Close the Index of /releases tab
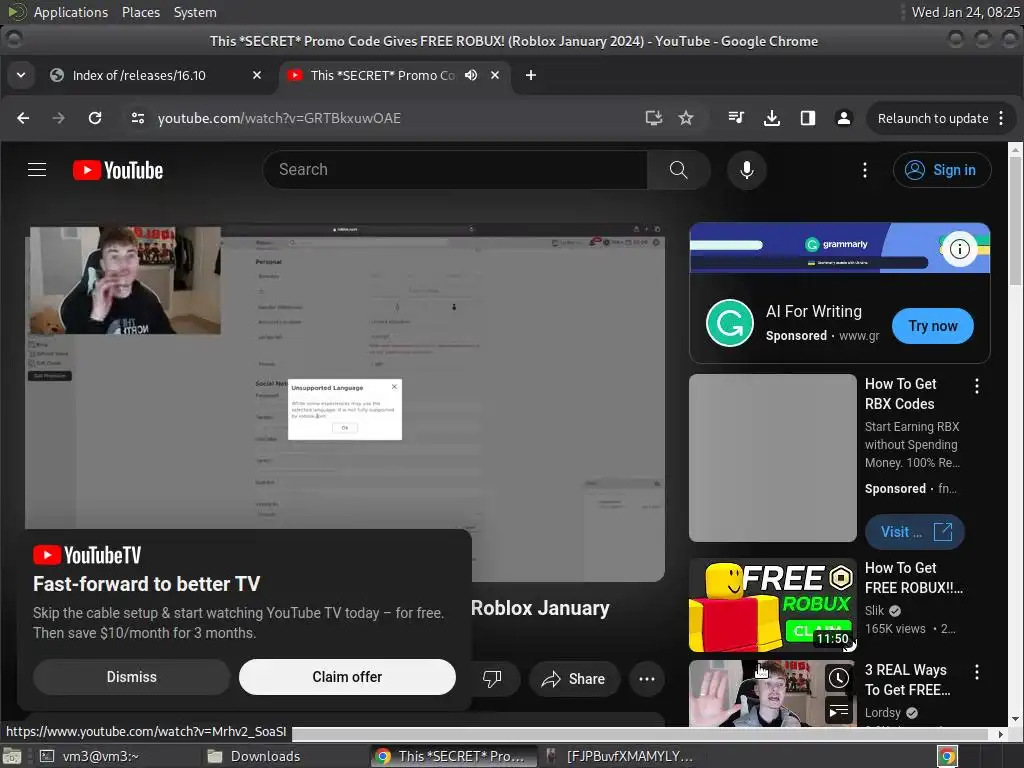The width and height of the screenshot is (1024, 768). coord(257,75)
